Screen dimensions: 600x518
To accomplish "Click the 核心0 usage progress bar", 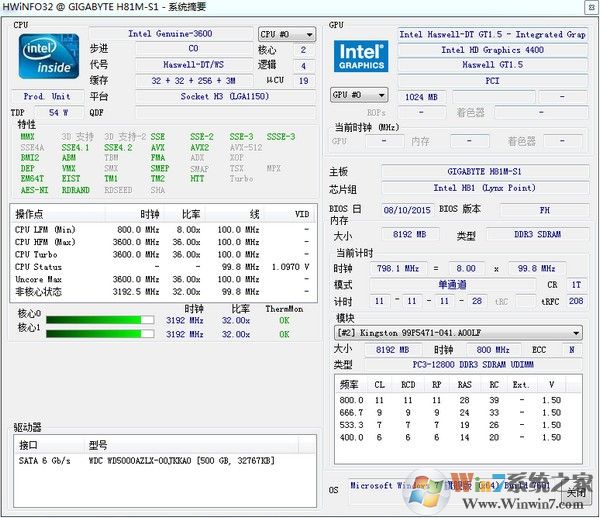I will pyautogui.click(x=100, y=320).
